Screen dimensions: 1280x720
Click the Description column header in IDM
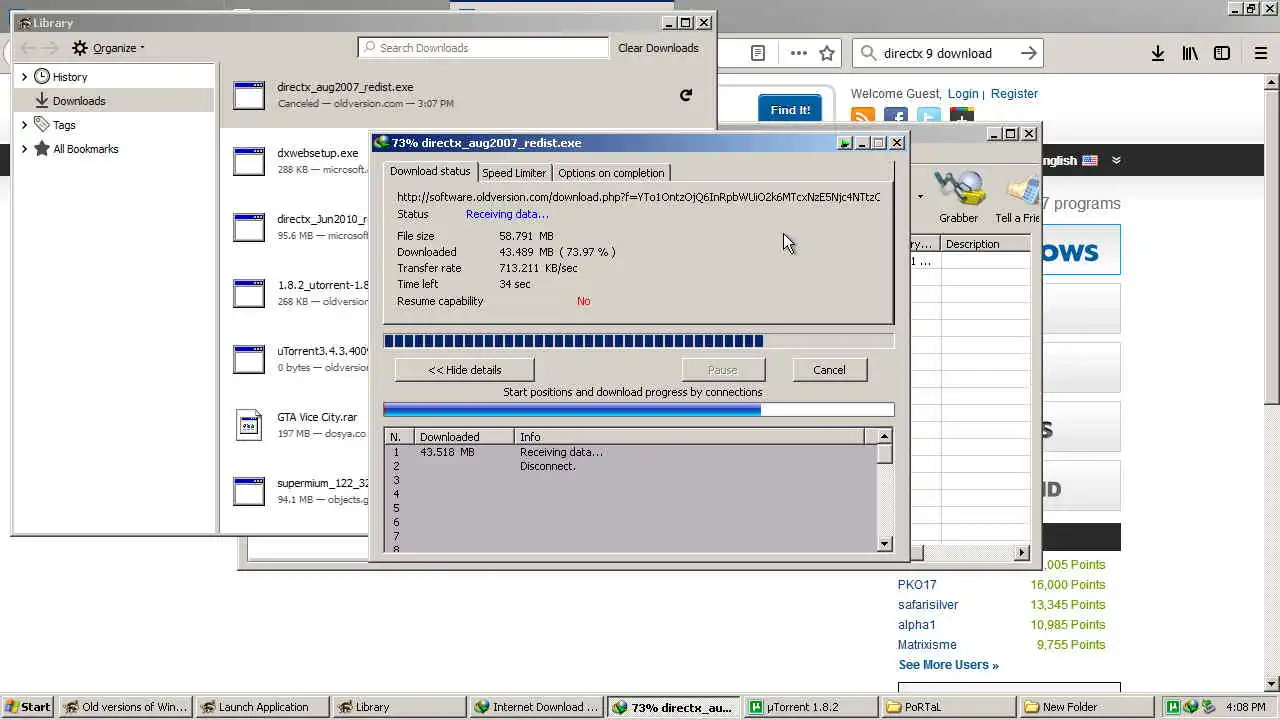tap(985, 244)
